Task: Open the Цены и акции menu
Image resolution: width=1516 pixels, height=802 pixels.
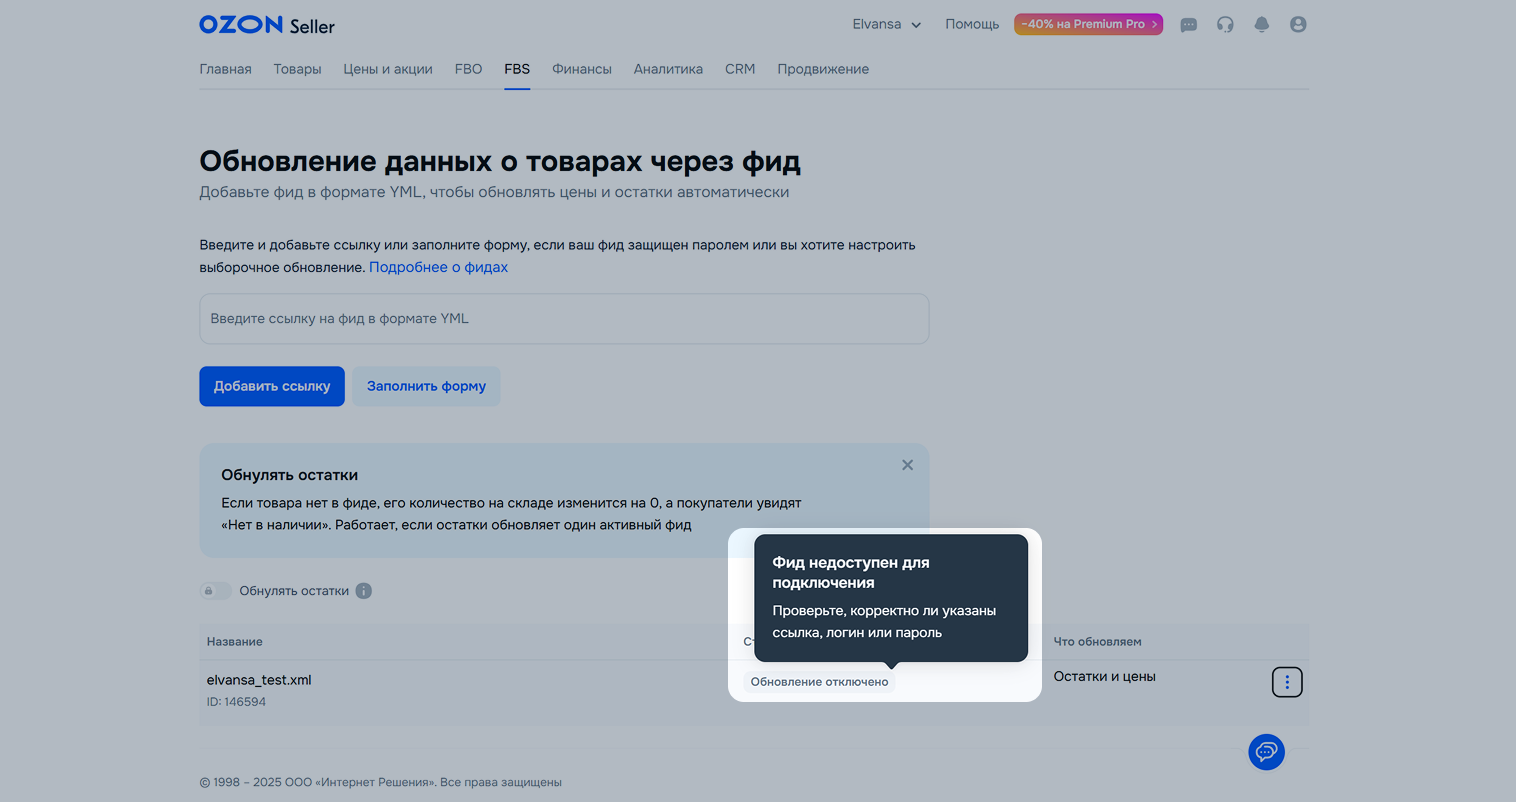Action: click(x=388, y=69)
